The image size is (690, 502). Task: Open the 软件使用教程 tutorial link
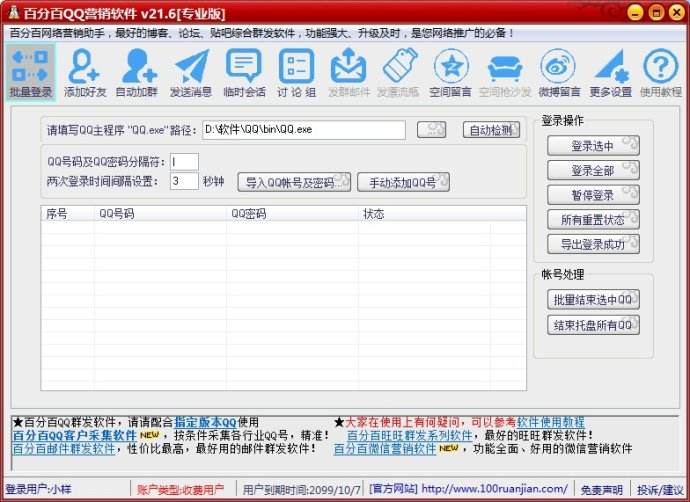(x=551, y=422)
